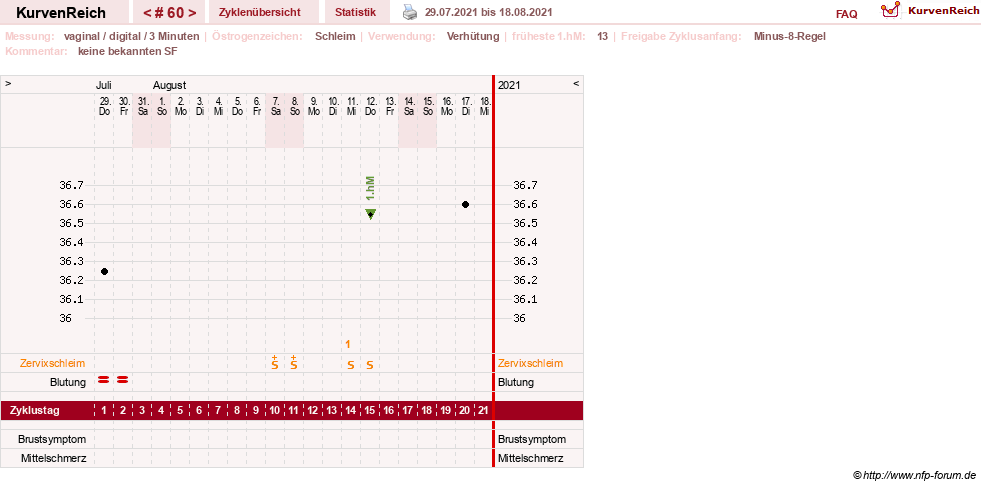This screenshot has height=487, width=981.
Task: Click the S+ mucus symbol on cycle day 11
Action: pyautogui.click(x=293, y=362)
